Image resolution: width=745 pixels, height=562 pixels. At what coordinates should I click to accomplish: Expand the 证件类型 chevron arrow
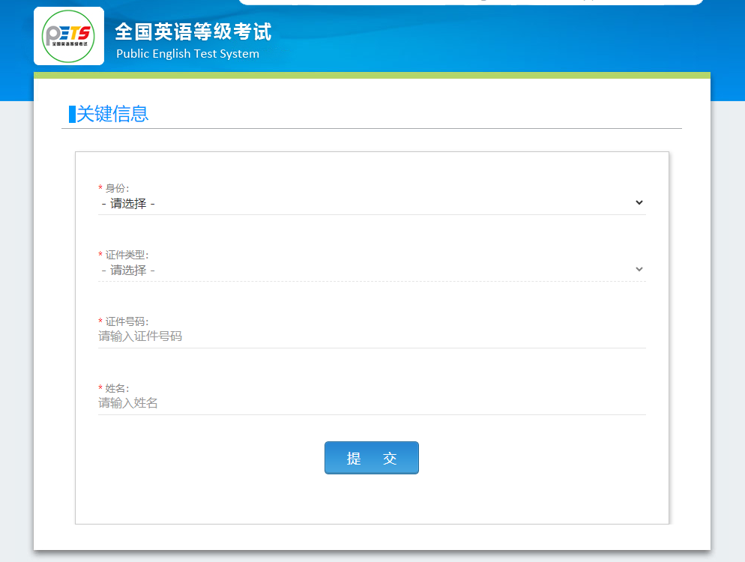click(639, 270)
